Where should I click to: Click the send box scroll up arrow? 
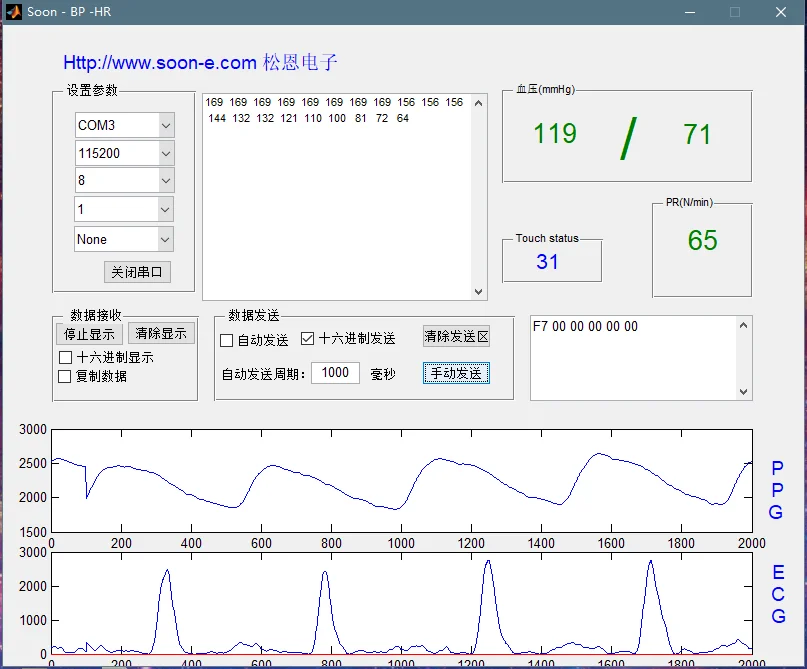tap(743, 325)
